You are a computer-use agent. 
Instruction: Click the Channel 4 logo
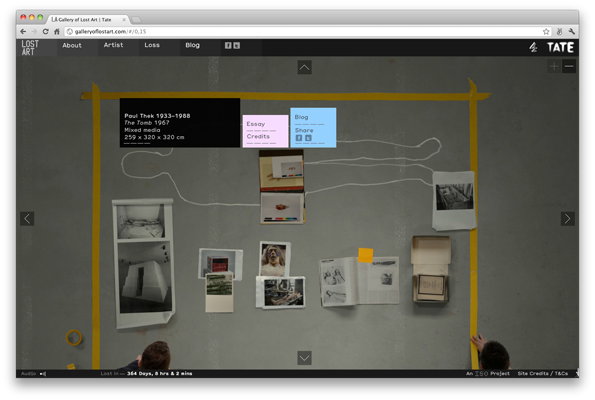533,47
